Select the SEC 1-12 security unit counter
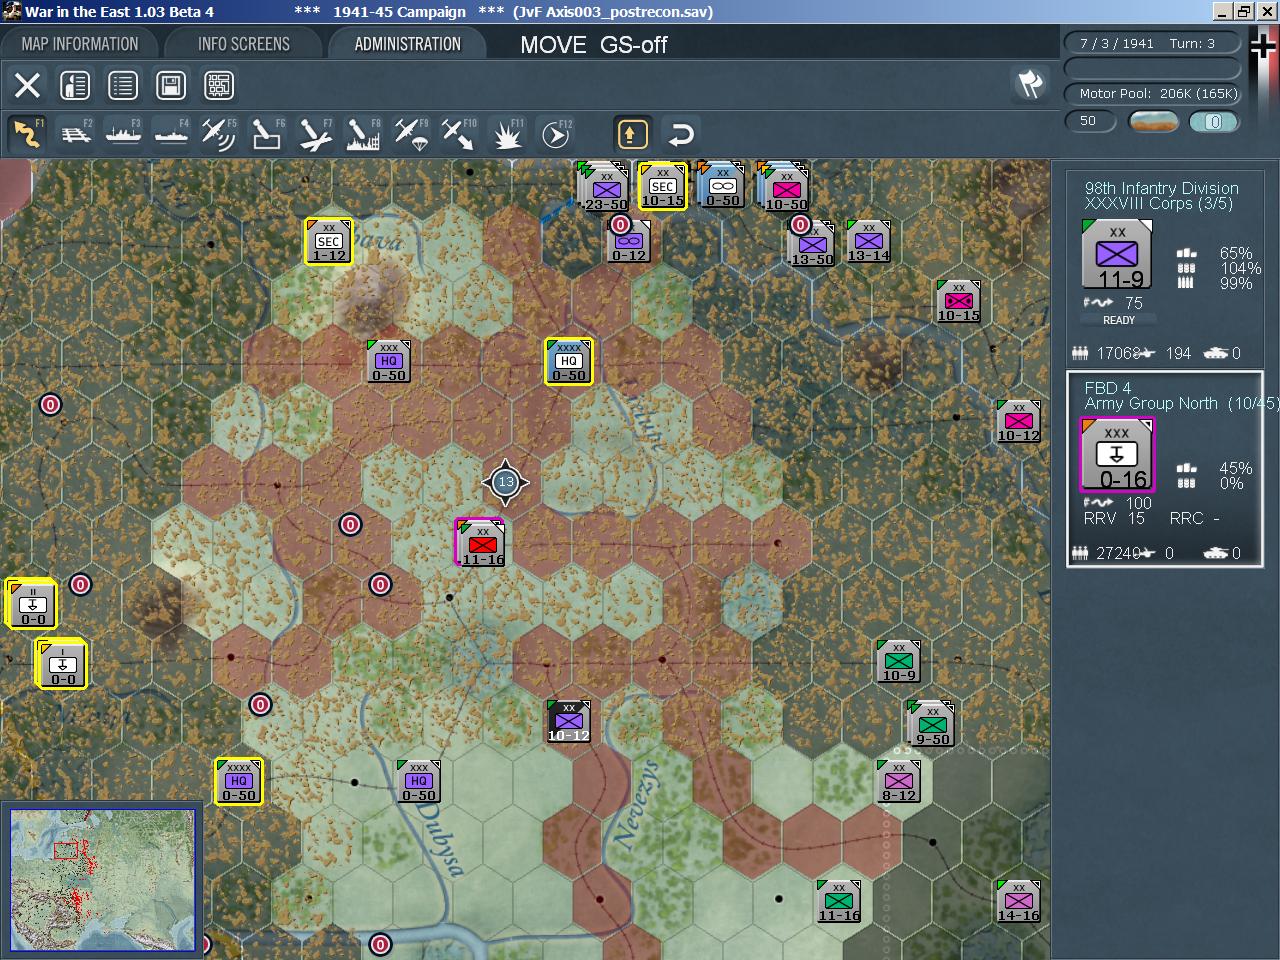Image resolution: width=1280 pixels, height=960 pixels. 329,241
